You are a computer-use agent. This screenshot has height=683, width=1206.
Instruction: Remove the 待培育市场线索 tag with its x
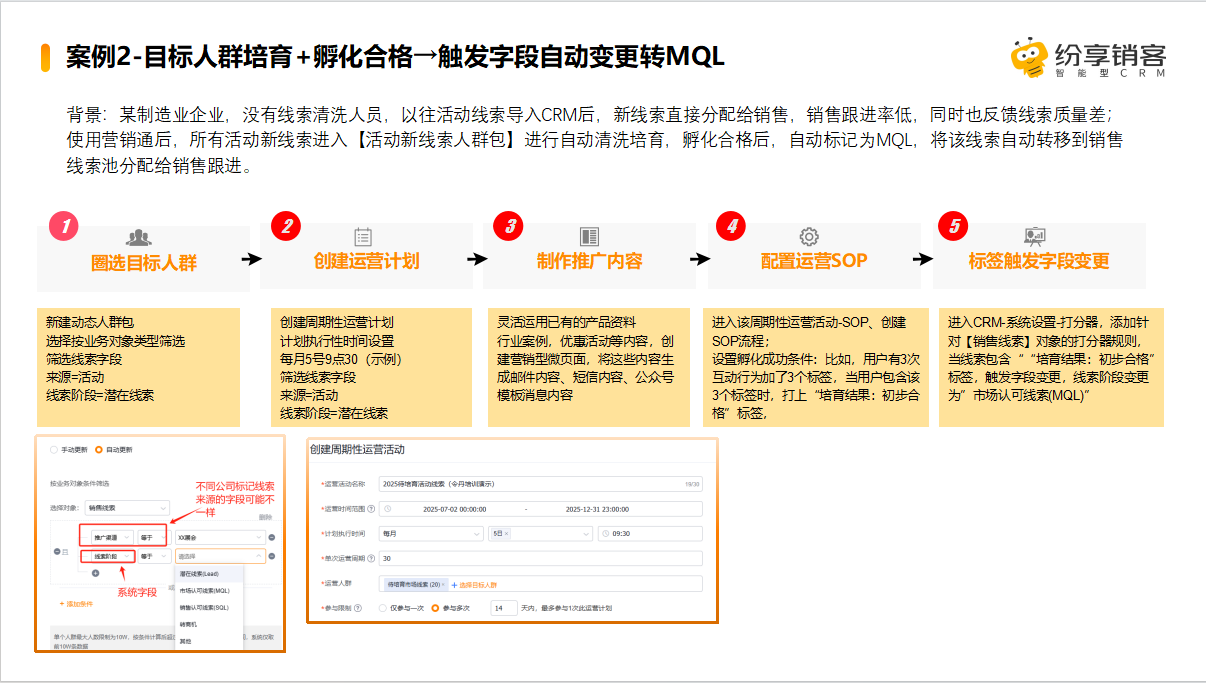[443, 584]
